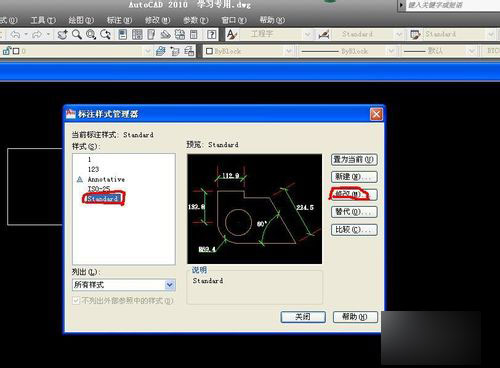Open the table style Standard dropdown
Viewport: 500px width, 368px height.
click(x=491, y=34)
